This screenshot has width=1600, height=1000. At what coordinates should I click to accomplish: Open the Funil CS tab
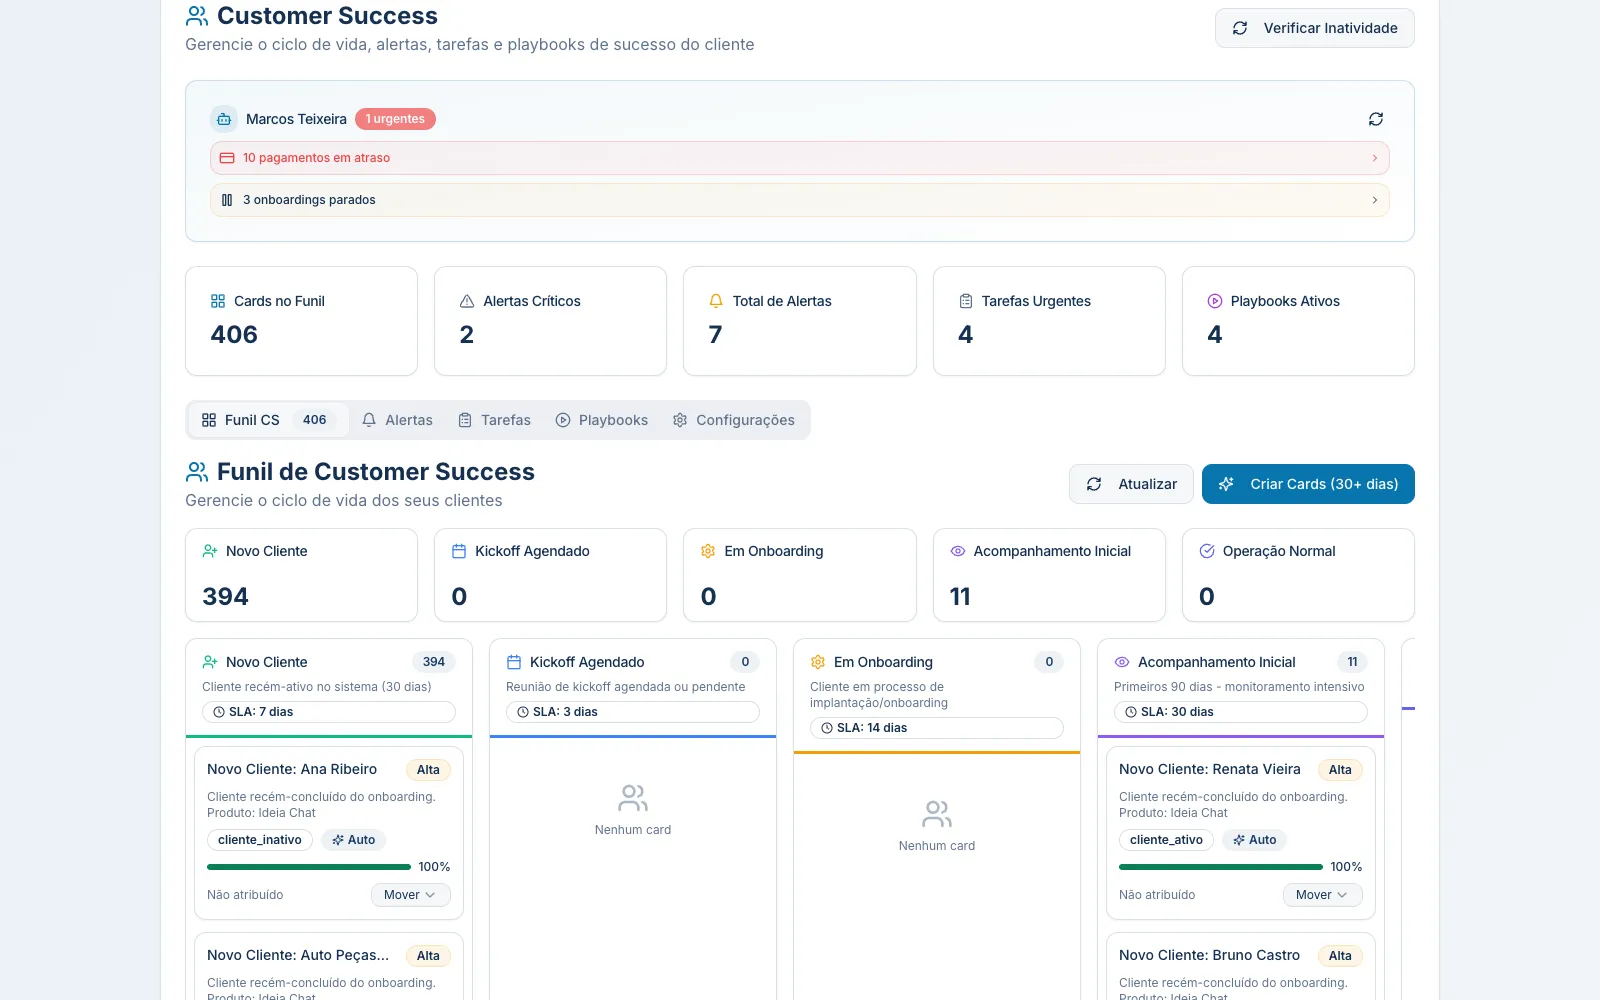pos(268,420)
